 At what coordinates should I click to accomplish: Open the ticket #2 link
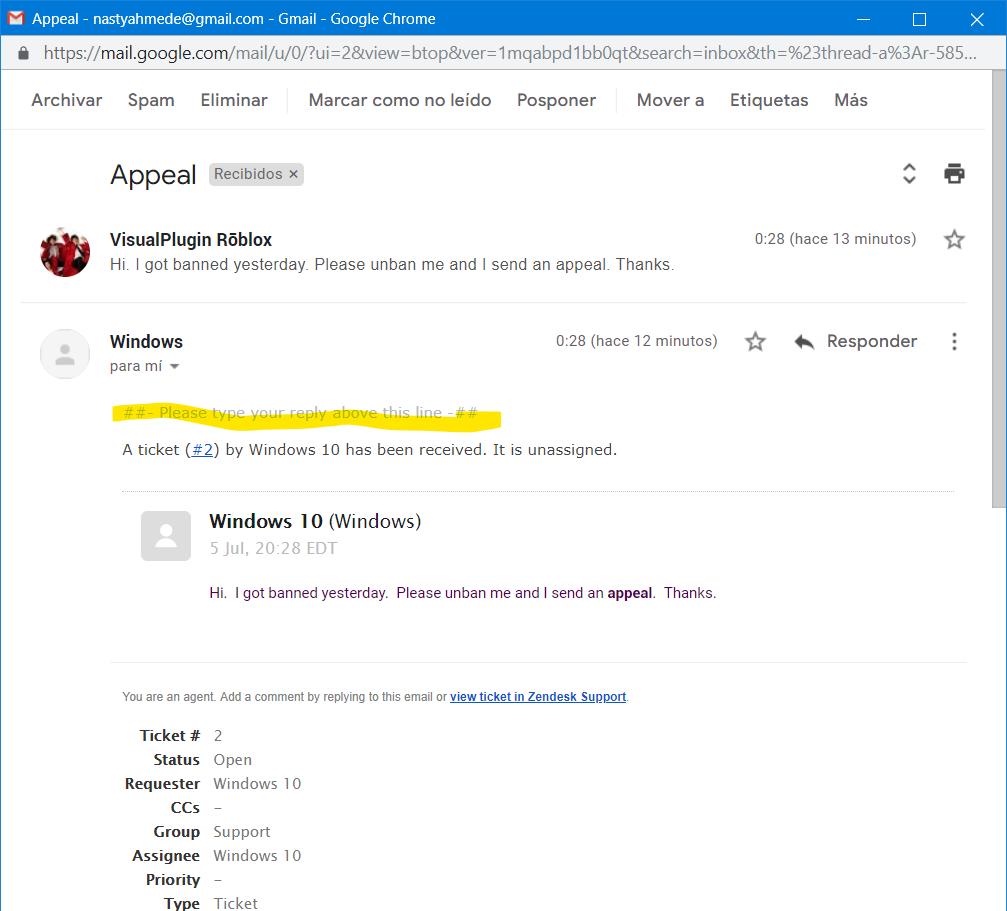(202, 449)
